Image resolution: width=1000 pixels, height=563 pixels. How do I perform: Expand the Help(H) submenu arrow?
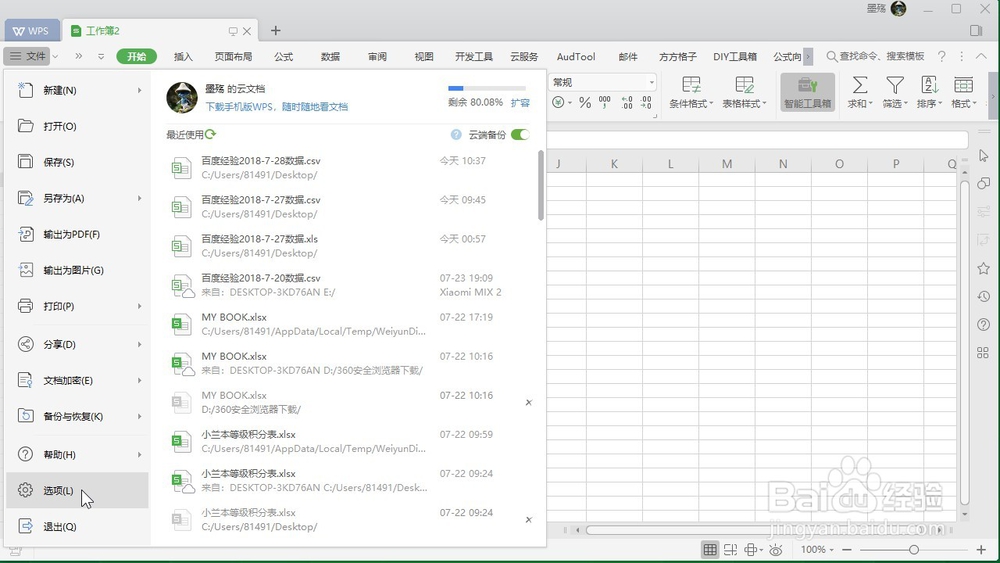point(139,455)
